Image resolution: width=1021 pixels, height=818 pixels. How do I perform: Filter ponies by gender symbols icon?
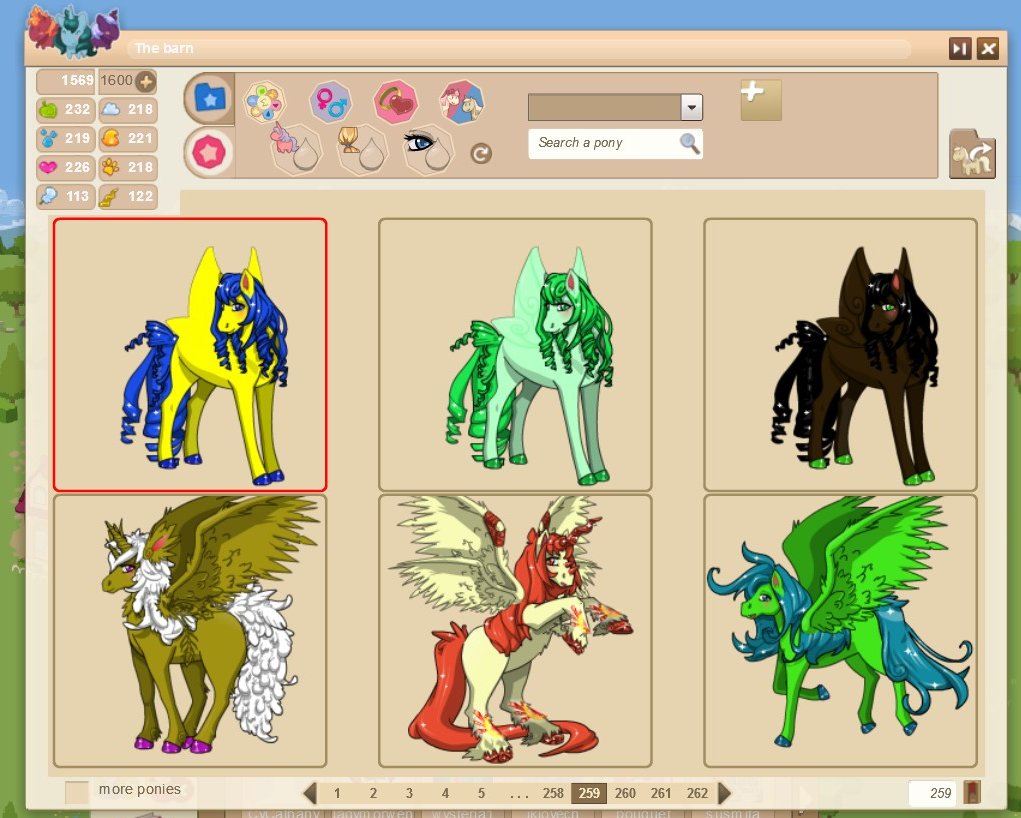331,102
